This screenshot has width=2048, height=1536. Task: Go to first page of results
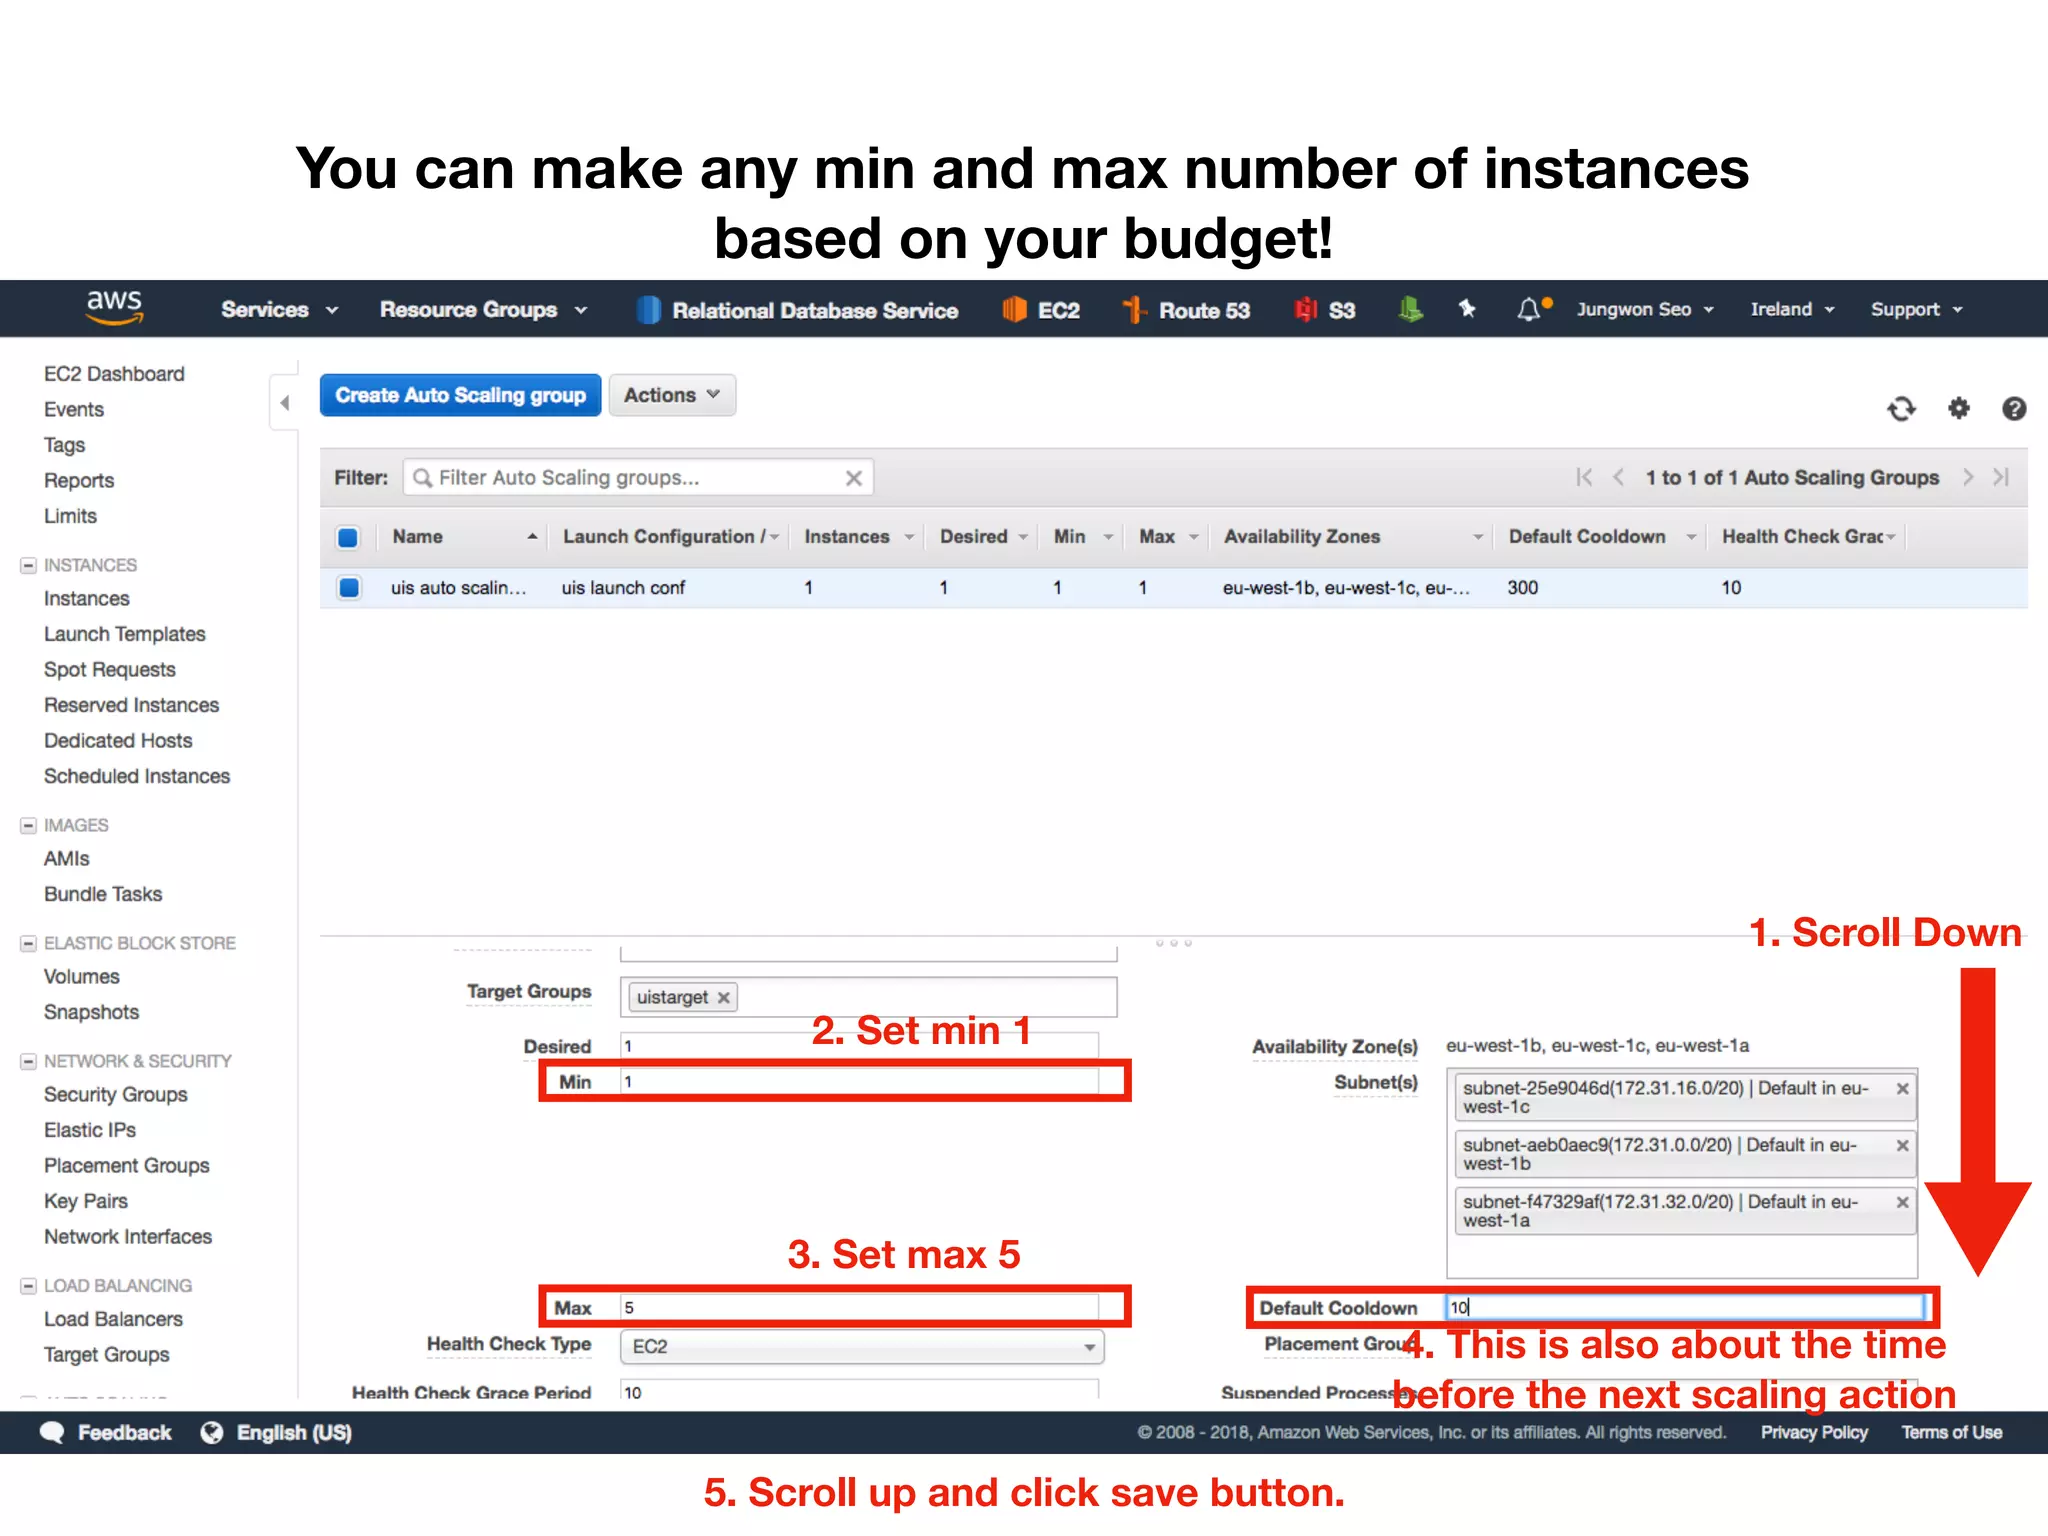click(x=1584, y=477)
